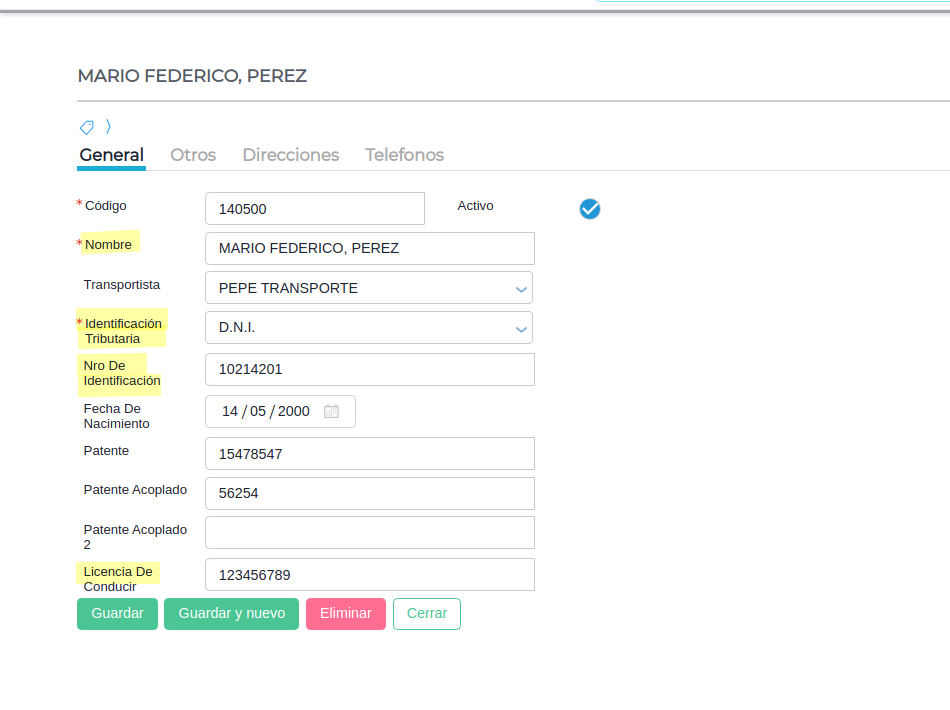Click the Guardar y nuevo button

231,613
